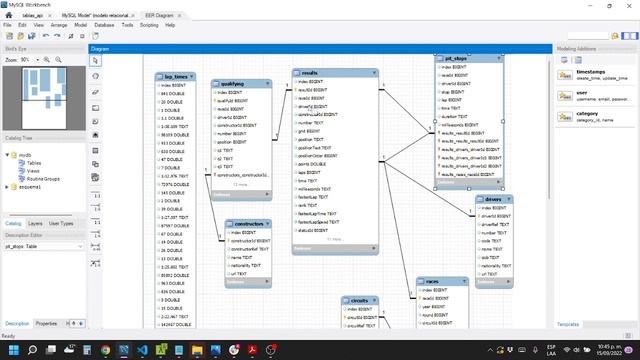This screenshot has height=360, width=640.
Task: Select the new image tool
Action: pos(95,135)
